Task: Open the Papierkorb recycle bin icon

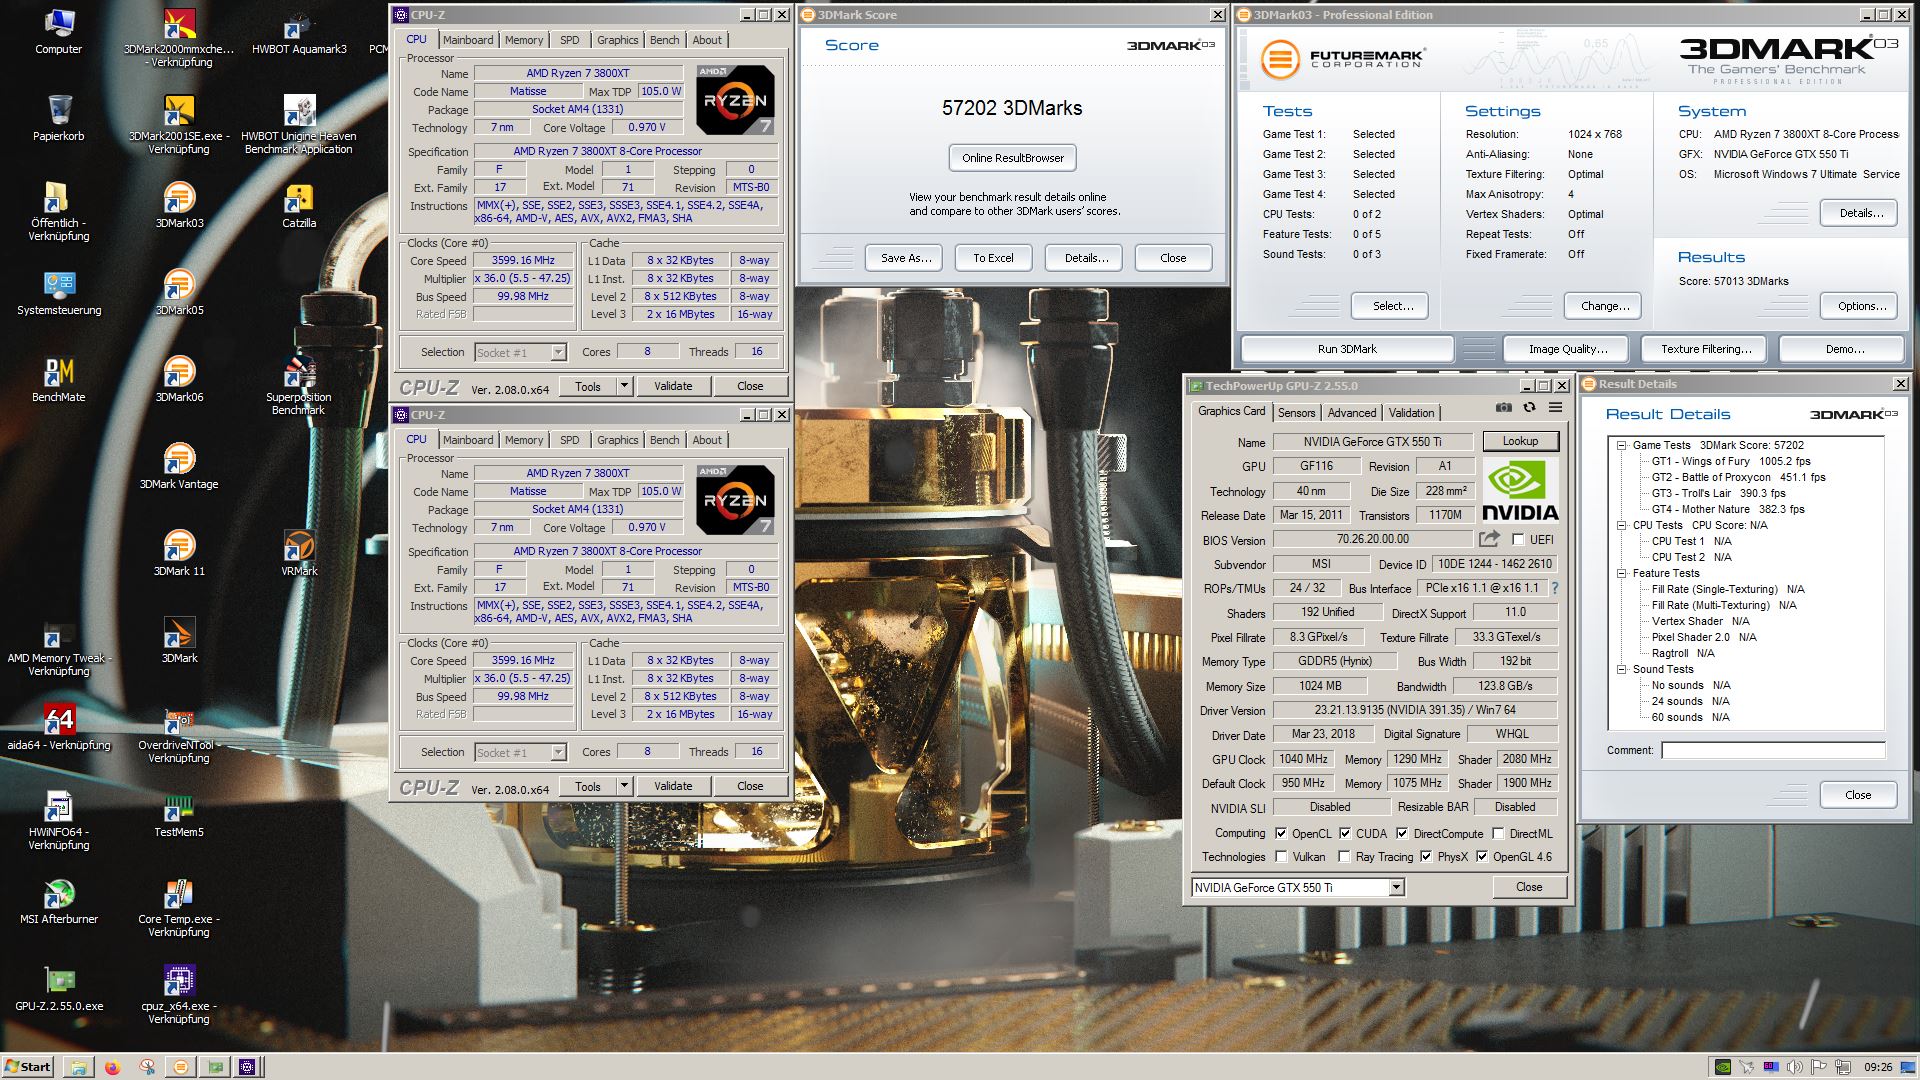Action: pyautogui.click(x=59, y=118)
